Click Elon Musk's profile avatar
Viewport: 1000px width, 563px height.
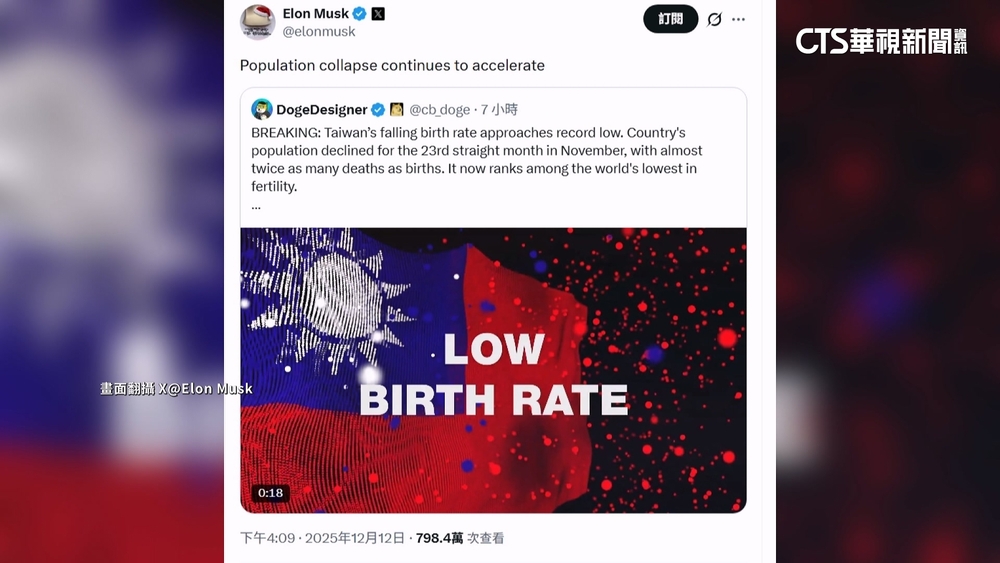tap(257, 22)
